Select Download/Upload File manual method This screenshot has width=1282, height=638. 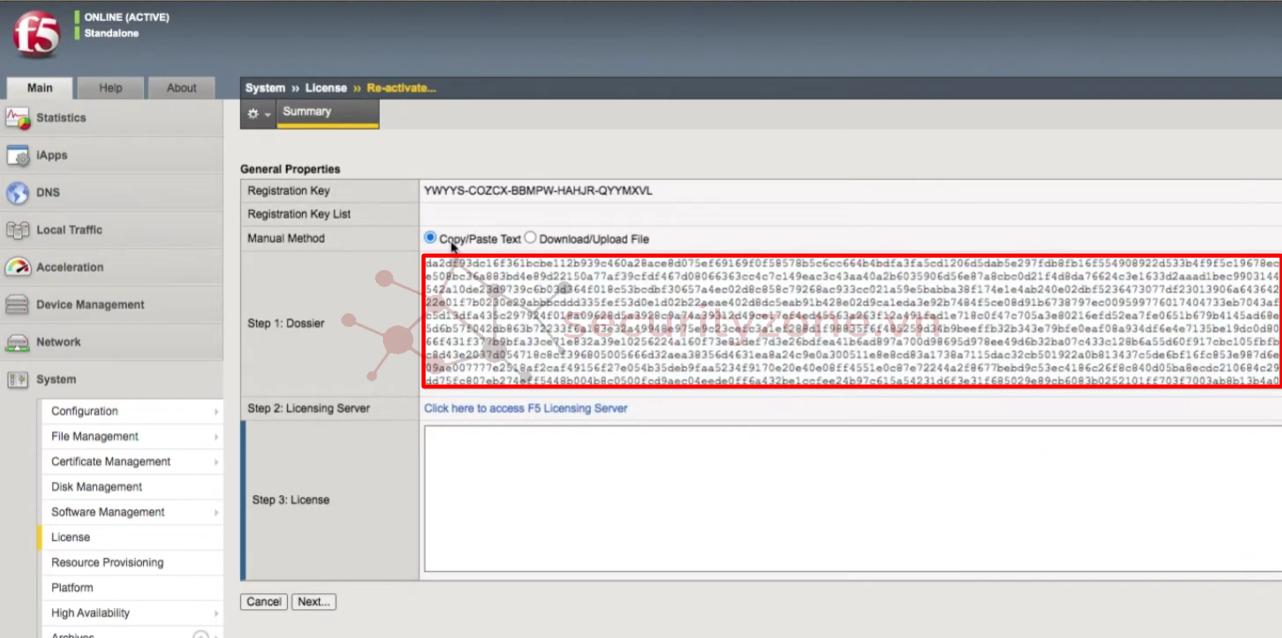pyautogui.click(x=530, y=238)
